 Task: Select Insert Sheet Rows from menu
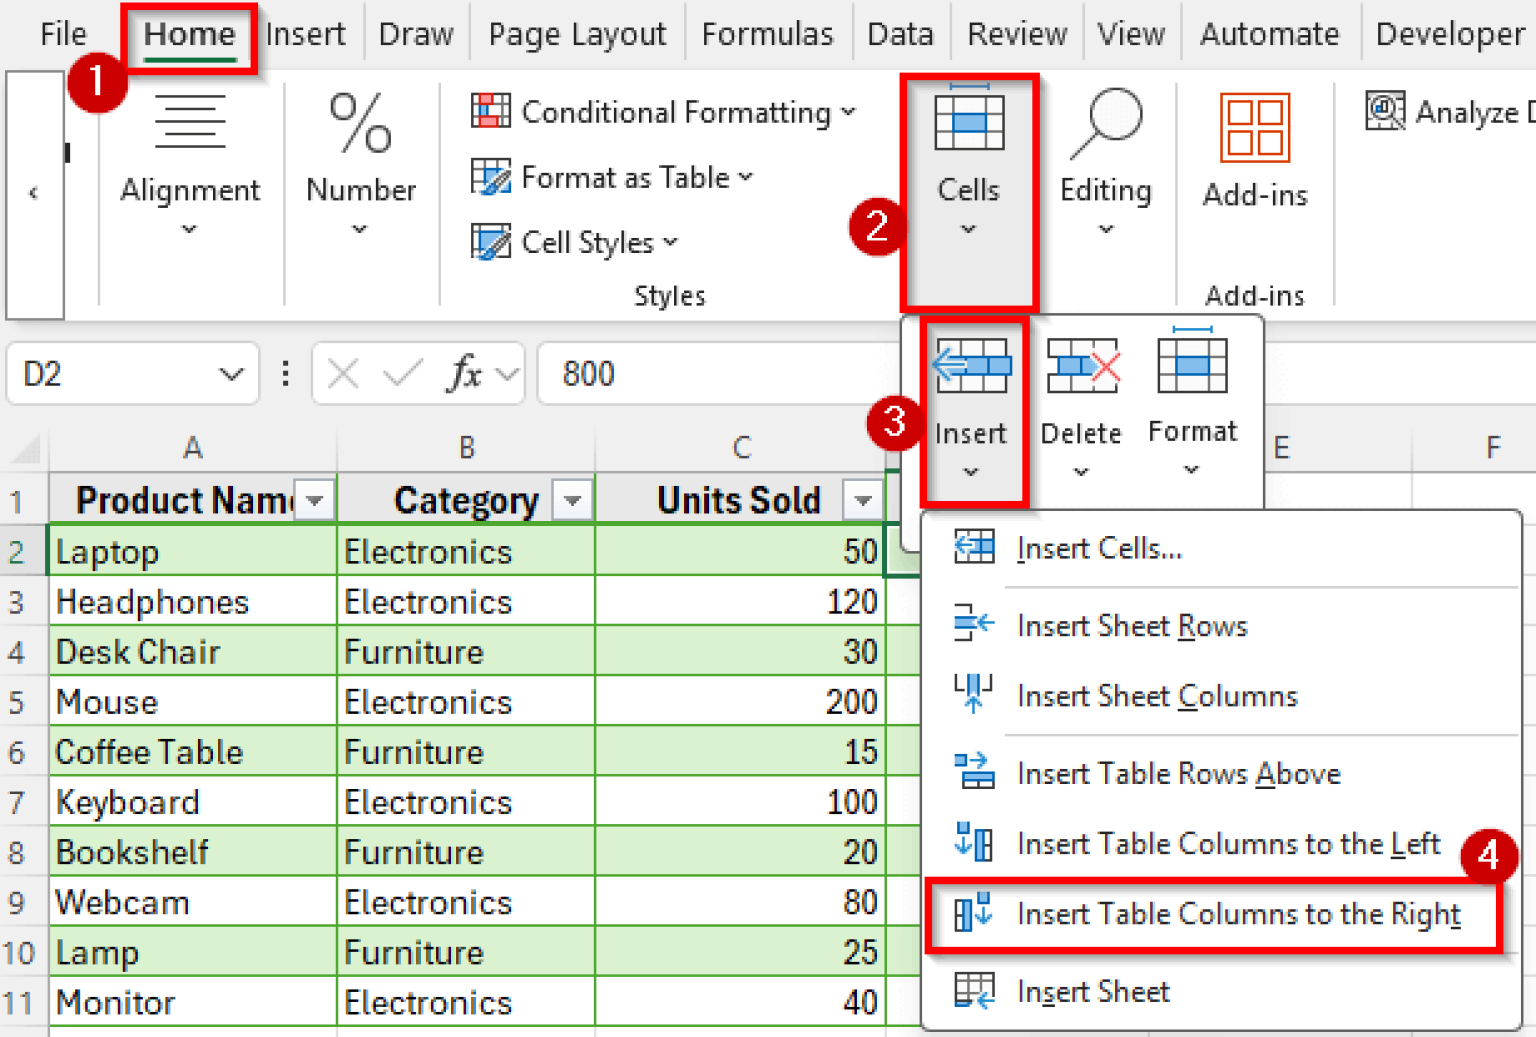1131,626
